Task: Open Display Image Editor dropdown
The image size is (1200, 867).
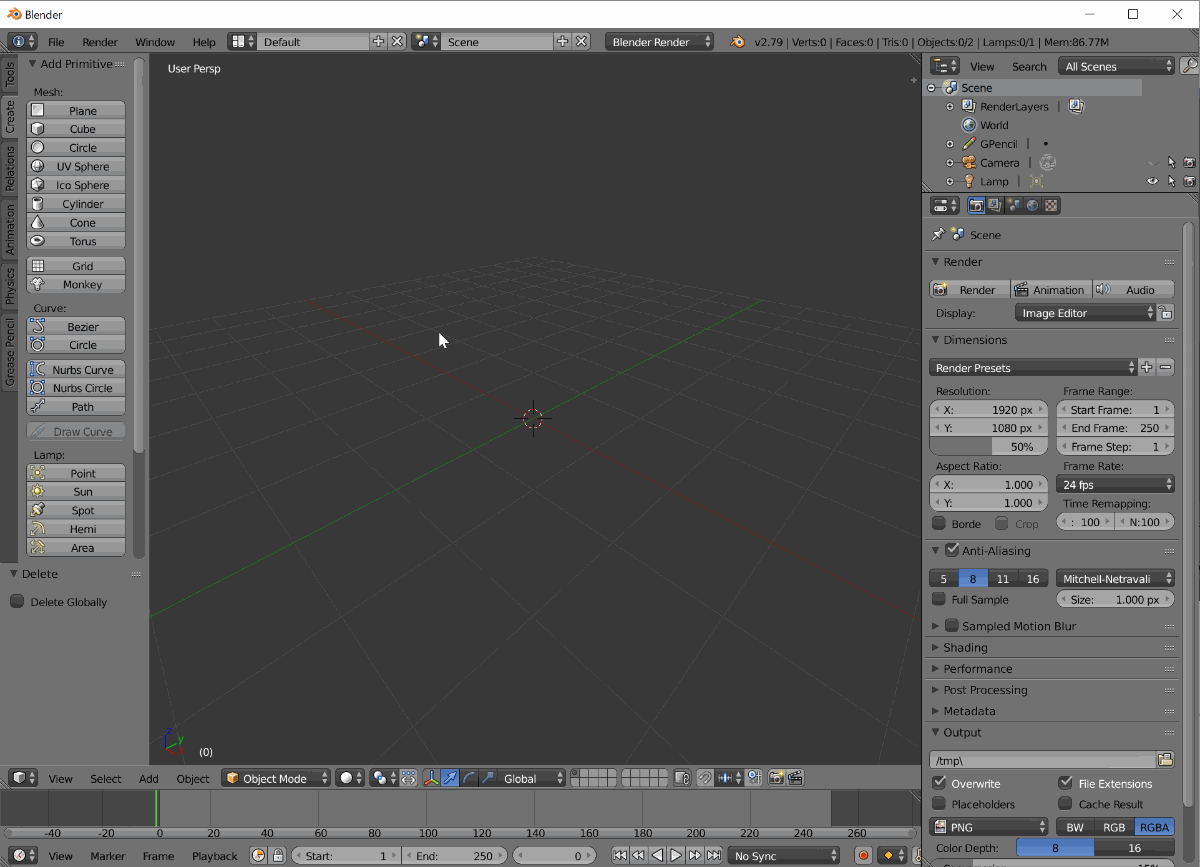Action: pyautogui.click(x=1086, y=313)
